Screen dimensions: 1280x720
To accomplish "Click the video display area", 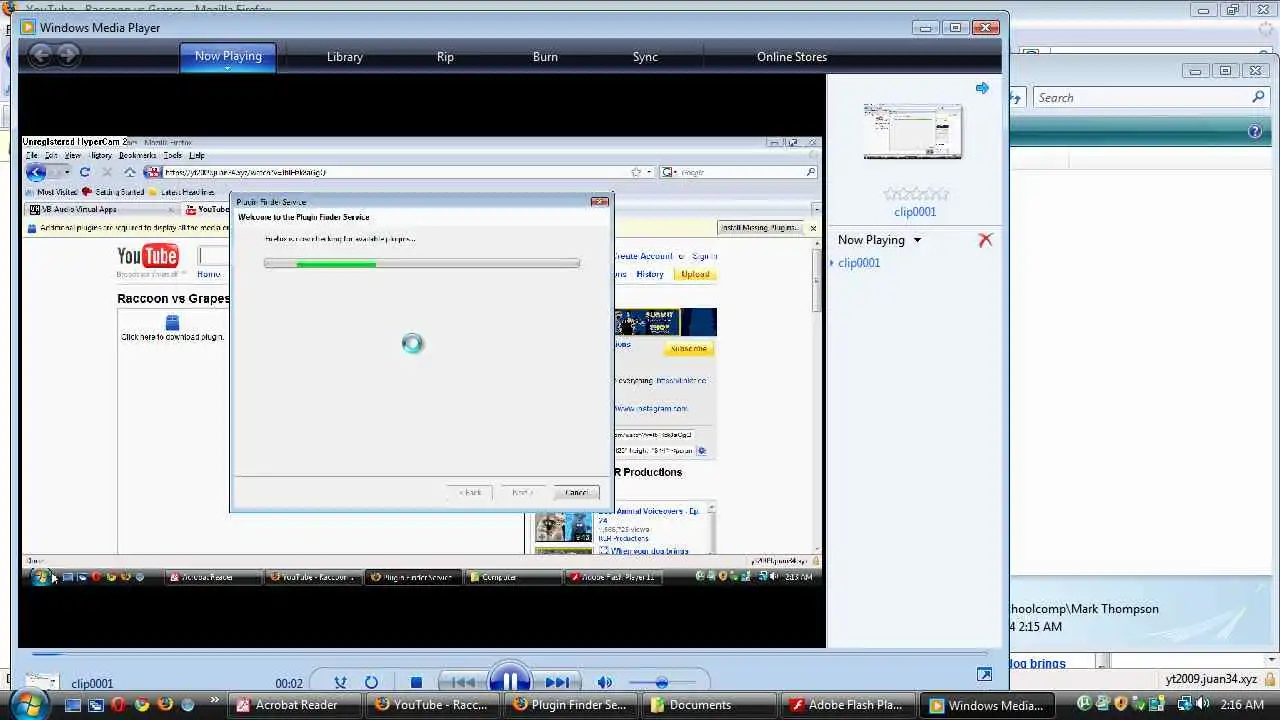I will click(x=422, y=360).
